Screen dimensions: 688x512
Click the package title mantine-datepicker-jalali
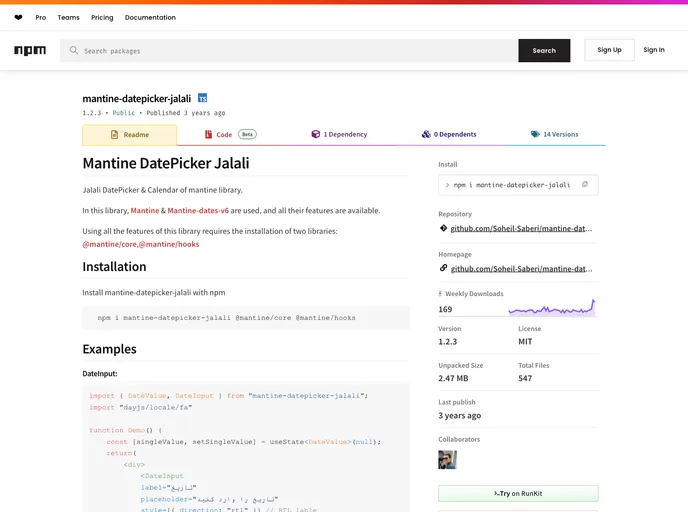point(136,98)
